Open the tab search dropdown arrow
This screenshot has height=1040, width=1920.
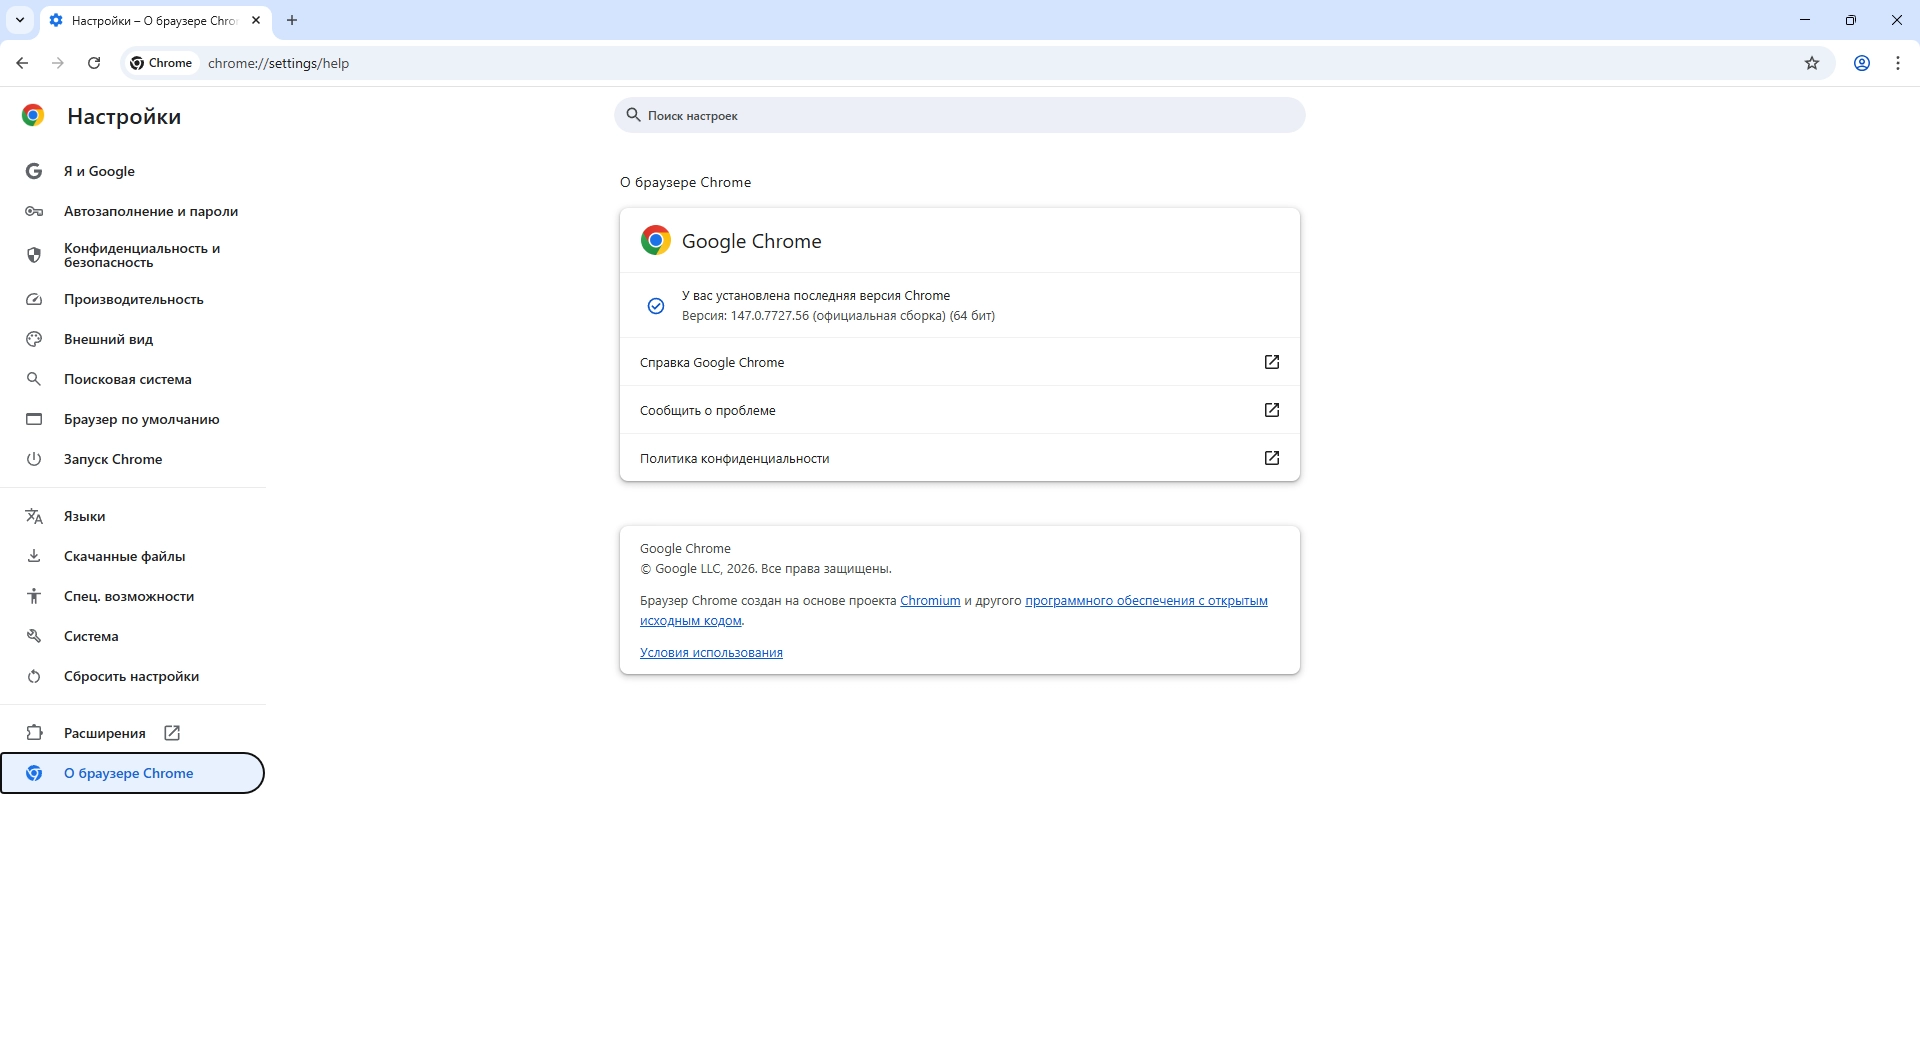point(20,20)
